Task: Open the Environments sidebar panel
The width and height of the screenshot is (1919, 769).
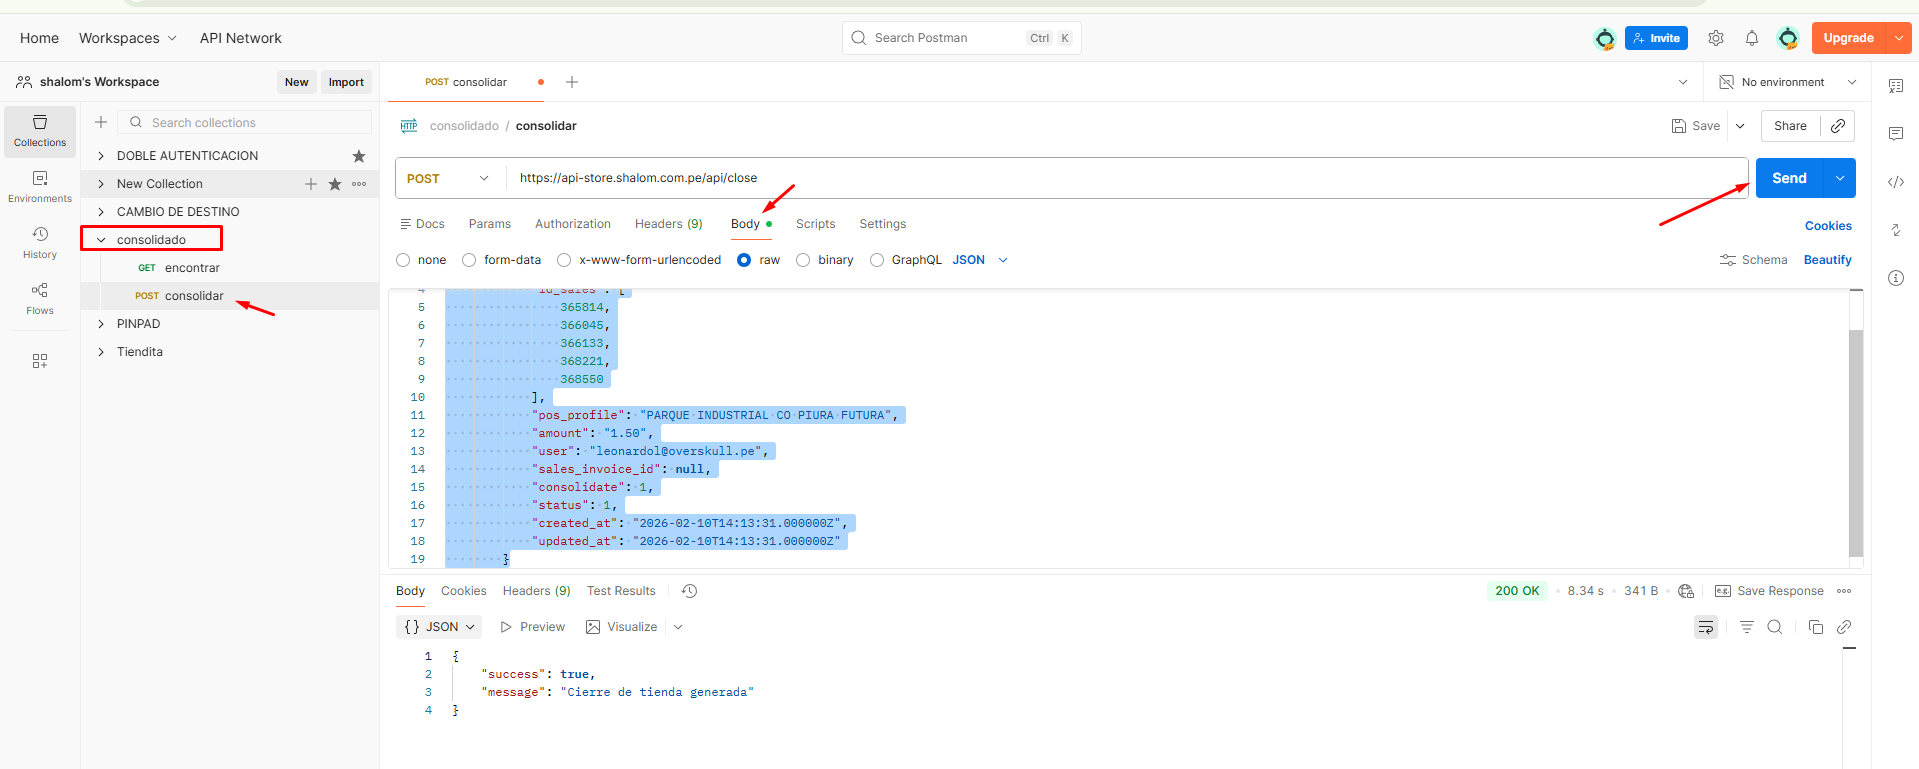Action: 40,185
